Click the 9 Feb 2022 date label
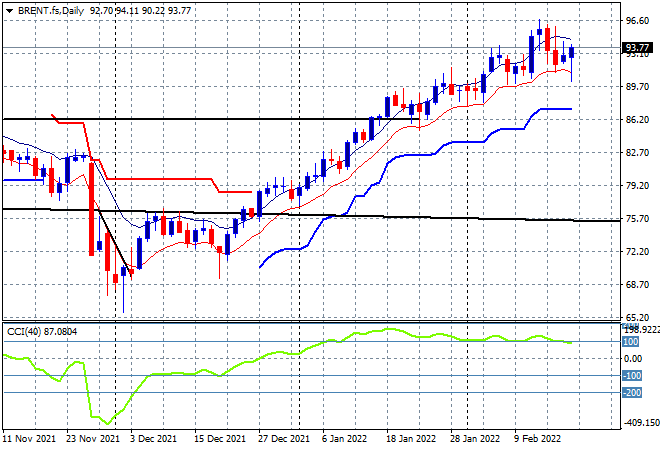The image size is (660, 450). [538, 439]
